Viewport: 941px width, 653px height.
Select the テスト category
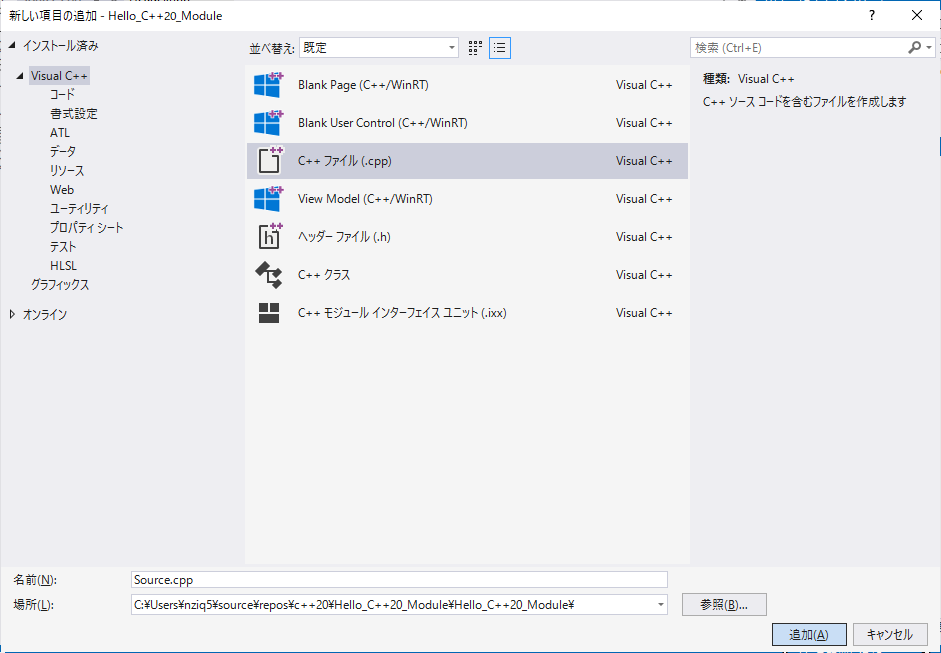63,247
